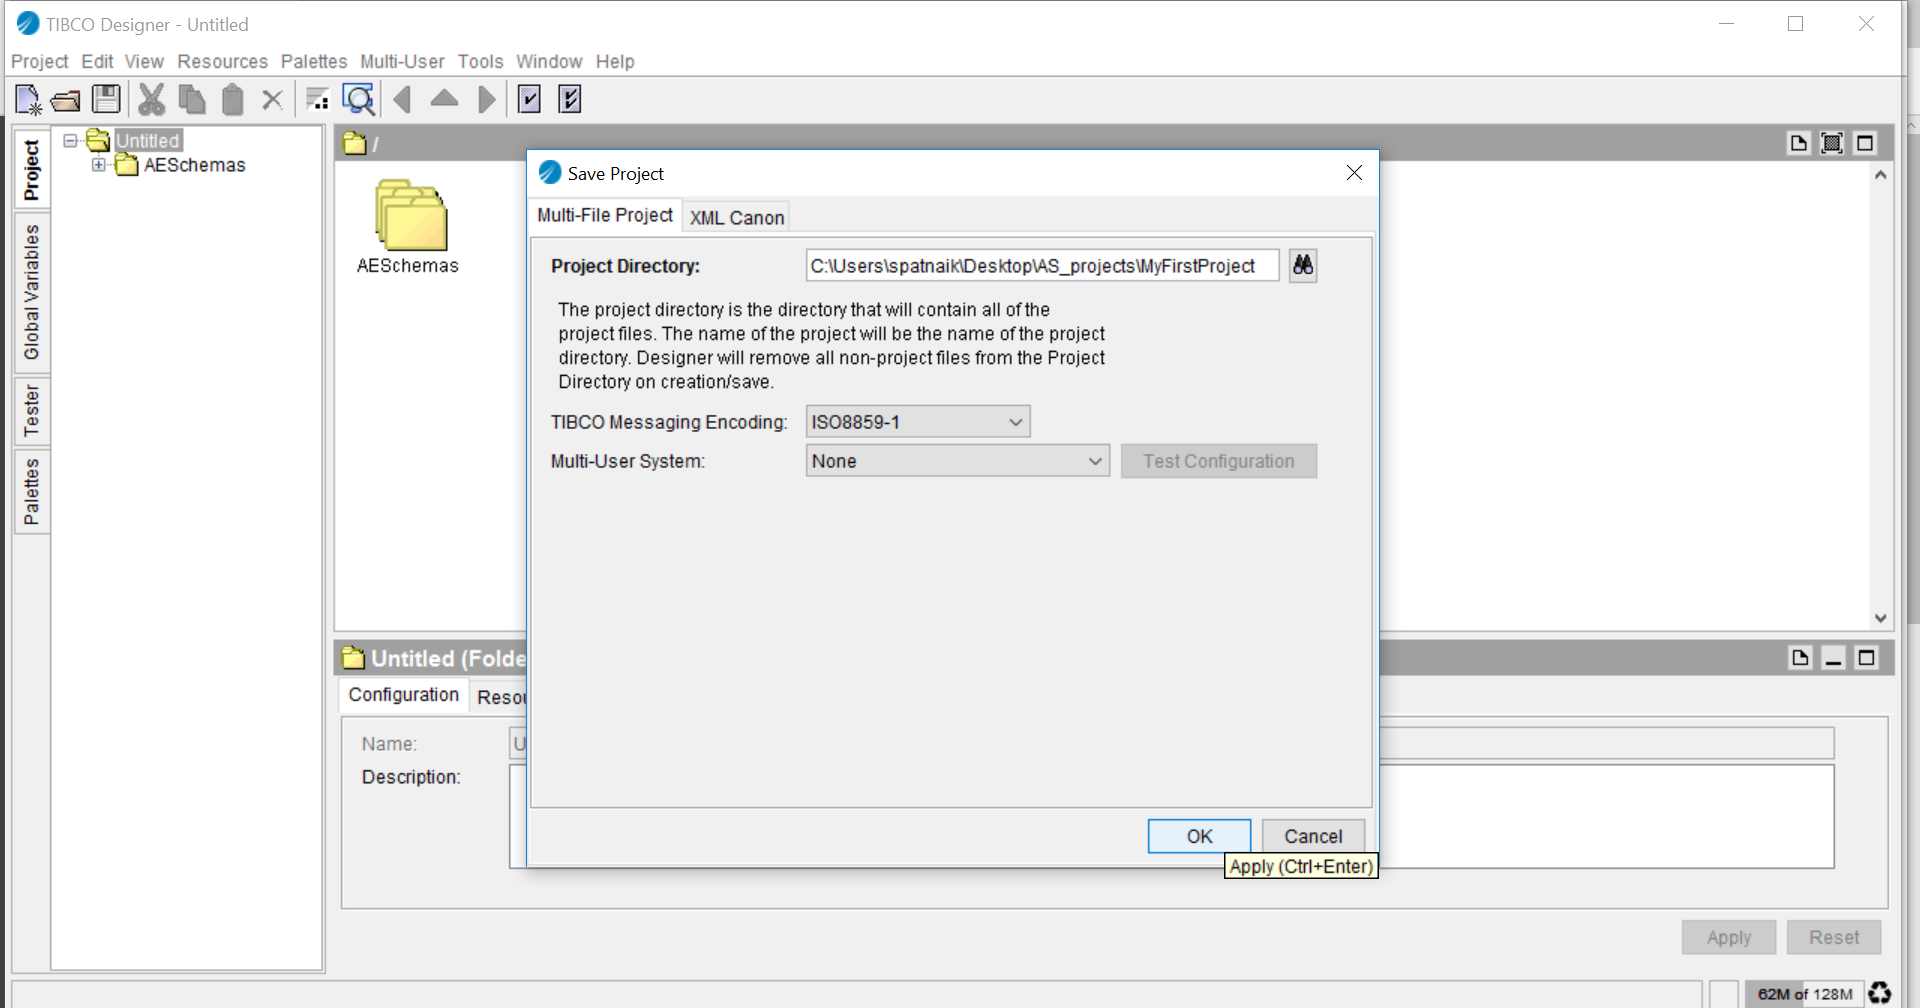Confirm with the OK button
1920x1008 pixels.
click(x=1199, y=836)
